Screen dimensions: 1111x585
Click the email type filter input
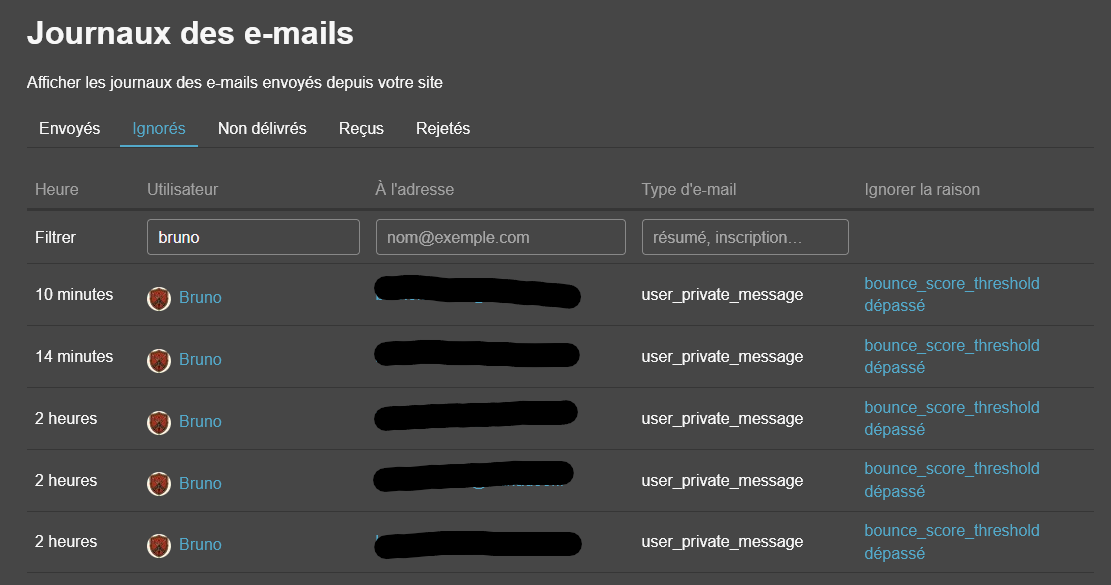click(x=745, y=237)
